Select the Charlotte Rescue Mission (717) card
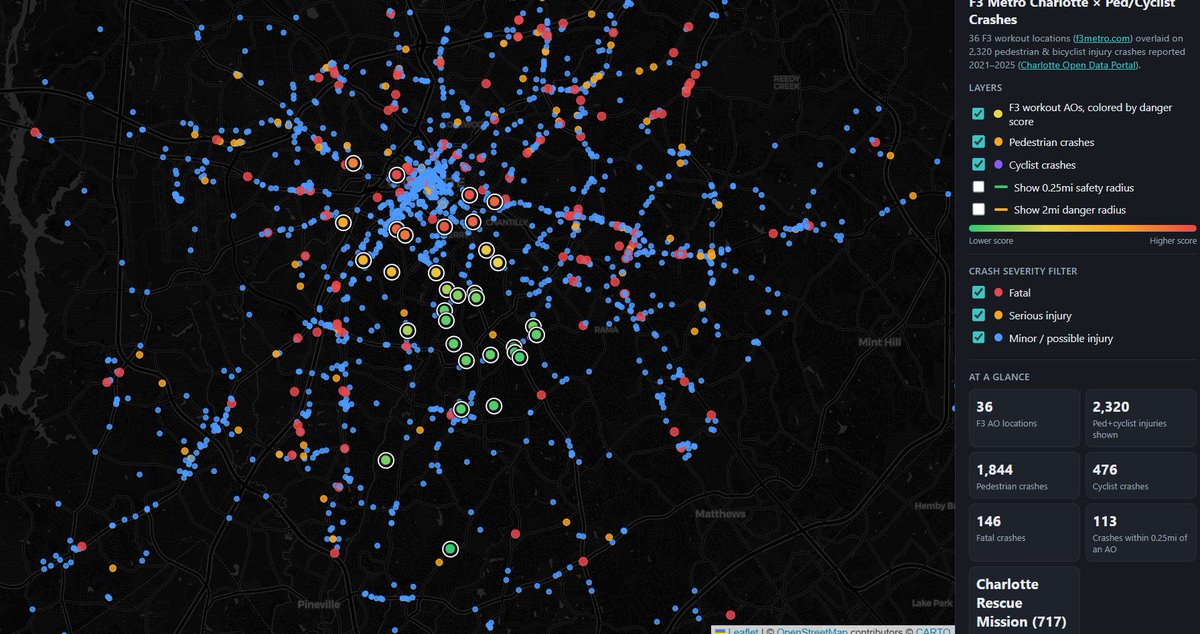The height and width of the screenshot is (634, 1200). coord(1024,601)
